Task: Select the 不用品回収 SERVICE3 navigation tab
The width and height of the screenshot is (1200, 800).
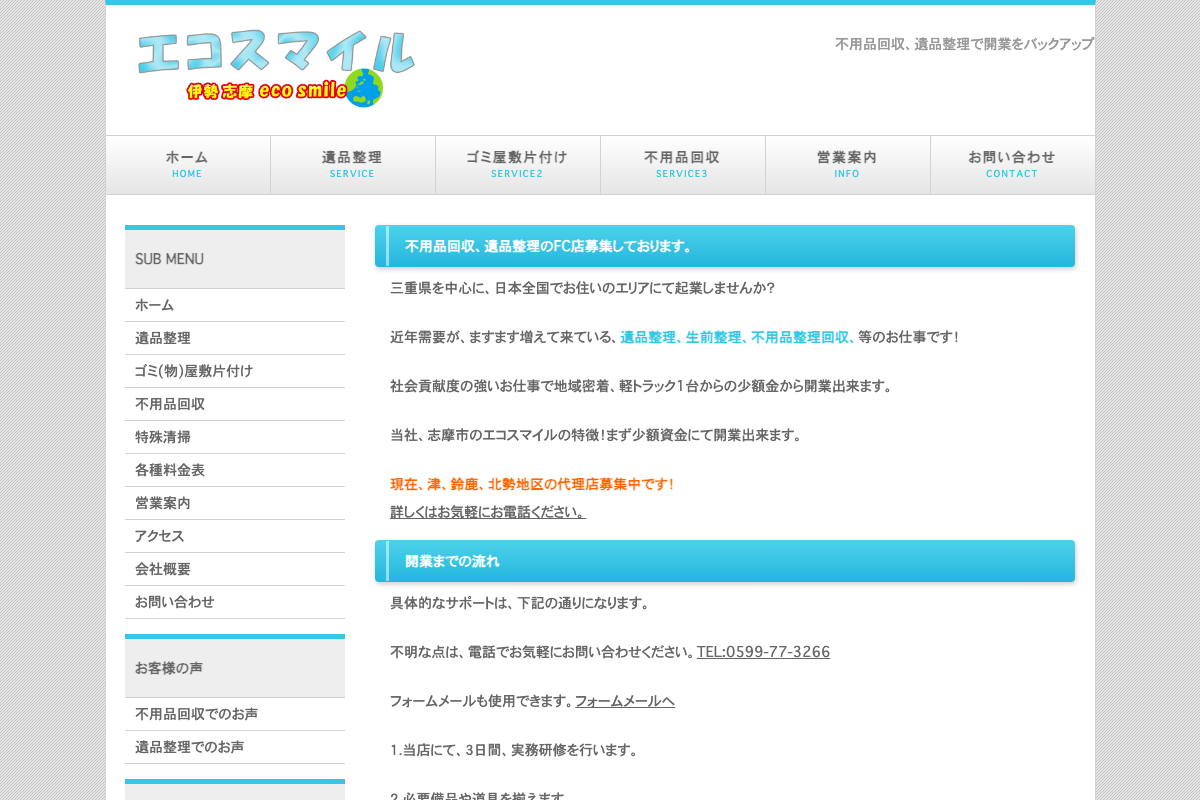Action: tap(683, 165)
